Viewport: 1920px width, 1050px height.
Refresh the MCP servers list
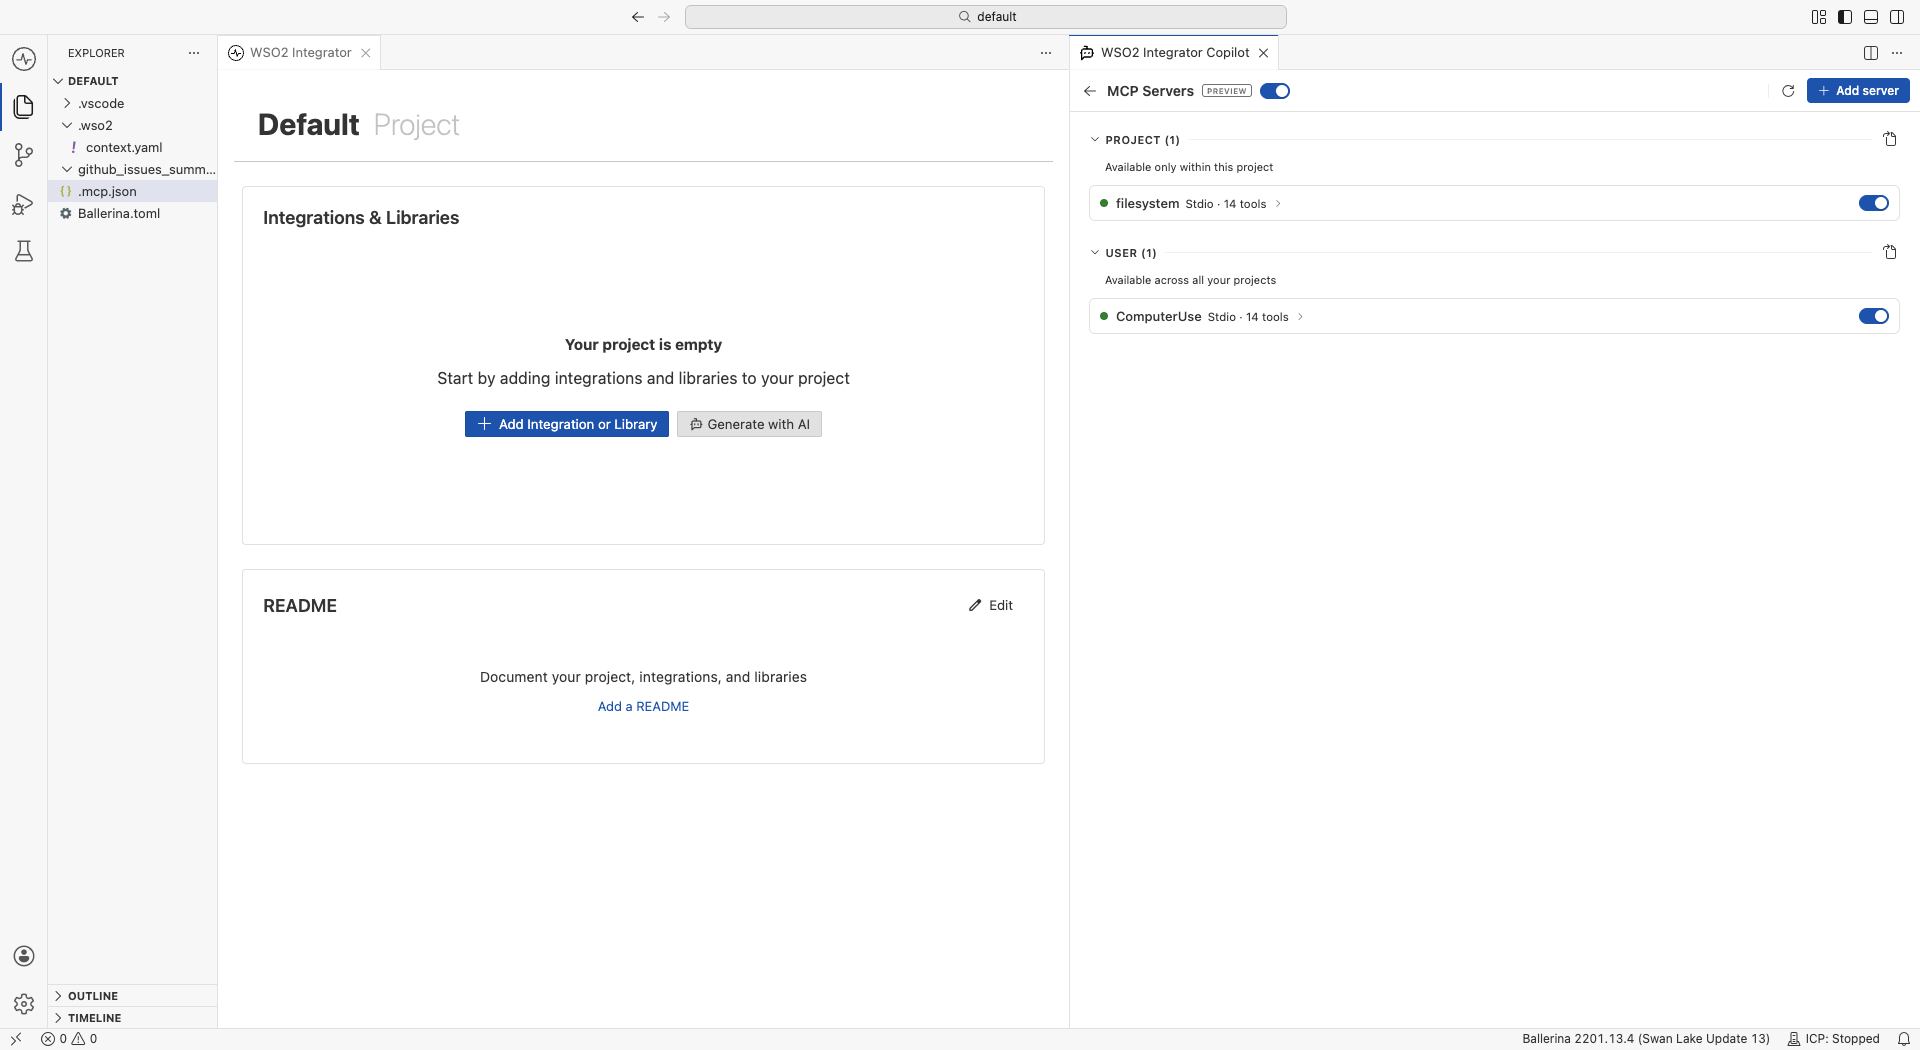point(1788,91)
